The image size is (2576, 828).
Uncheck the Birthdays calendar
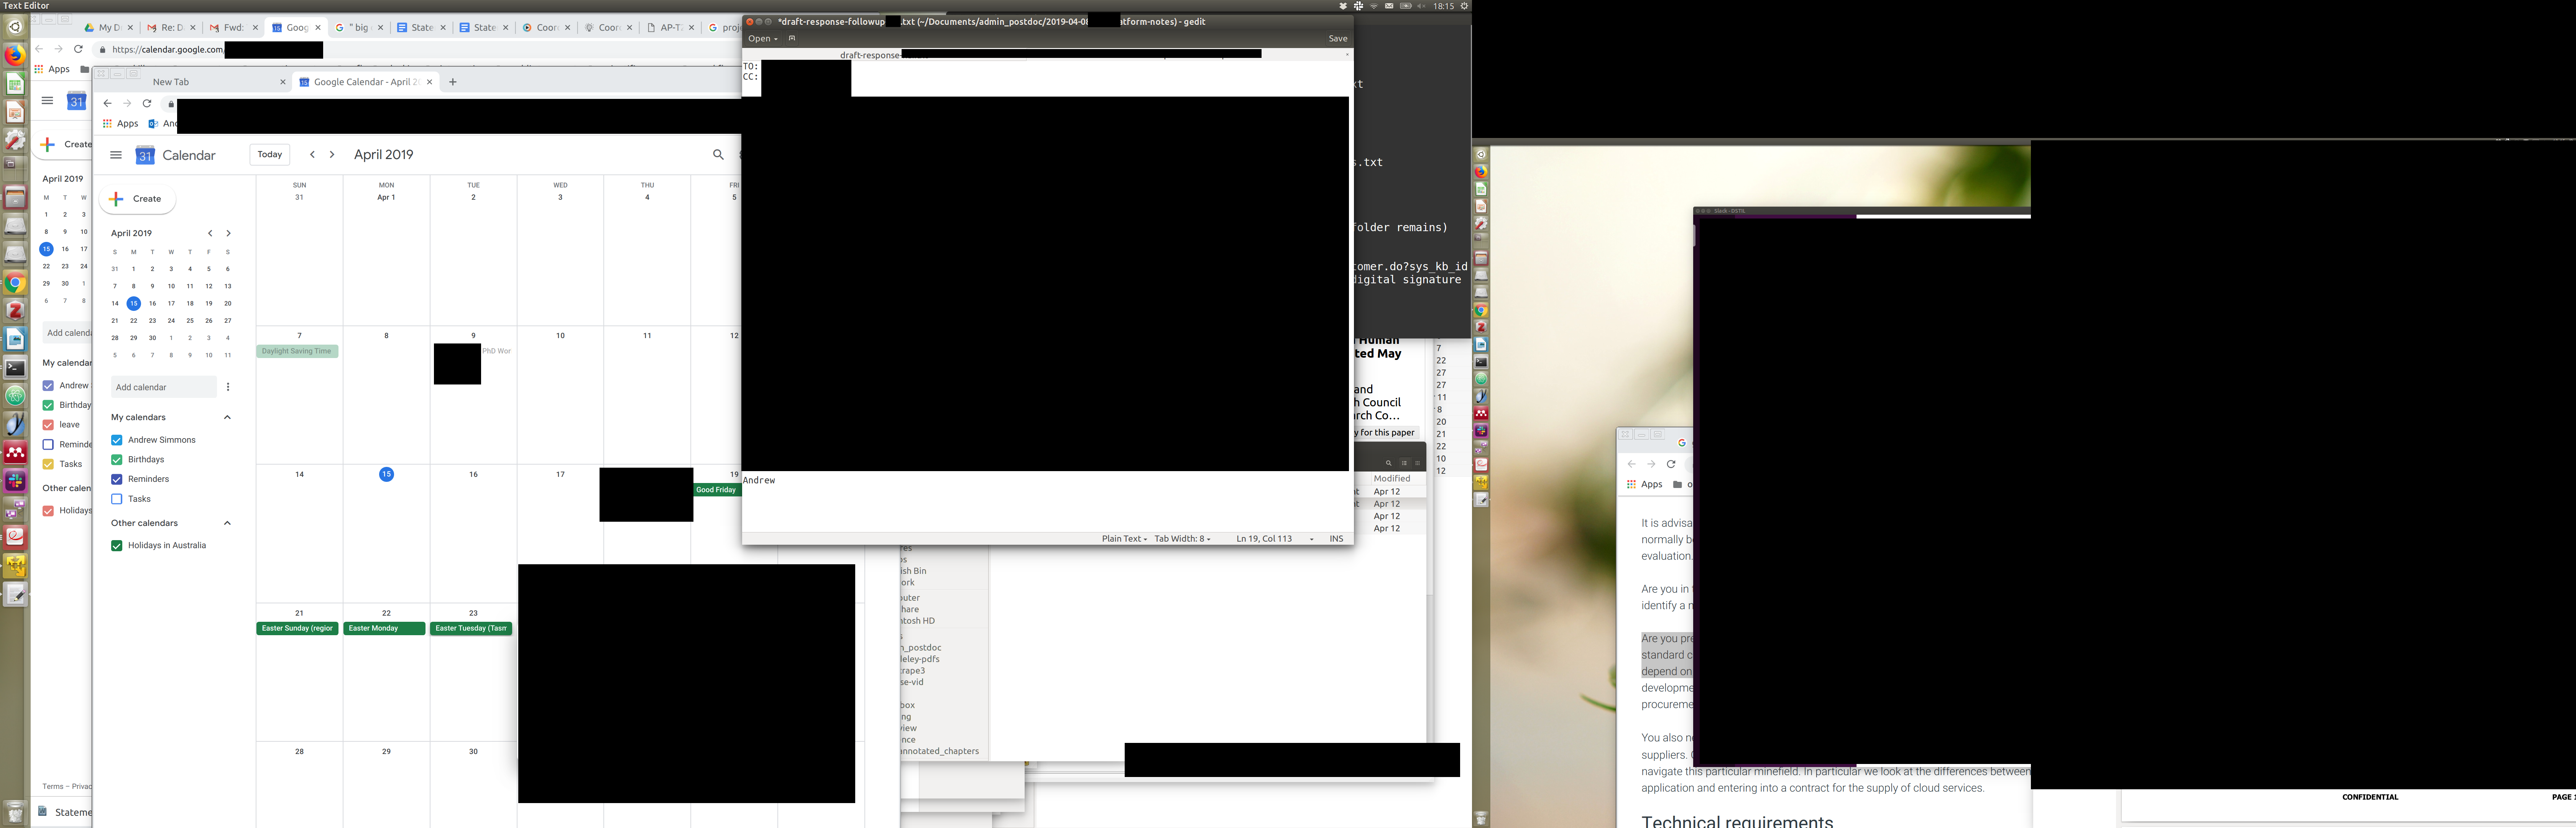(x=117, y=460)
